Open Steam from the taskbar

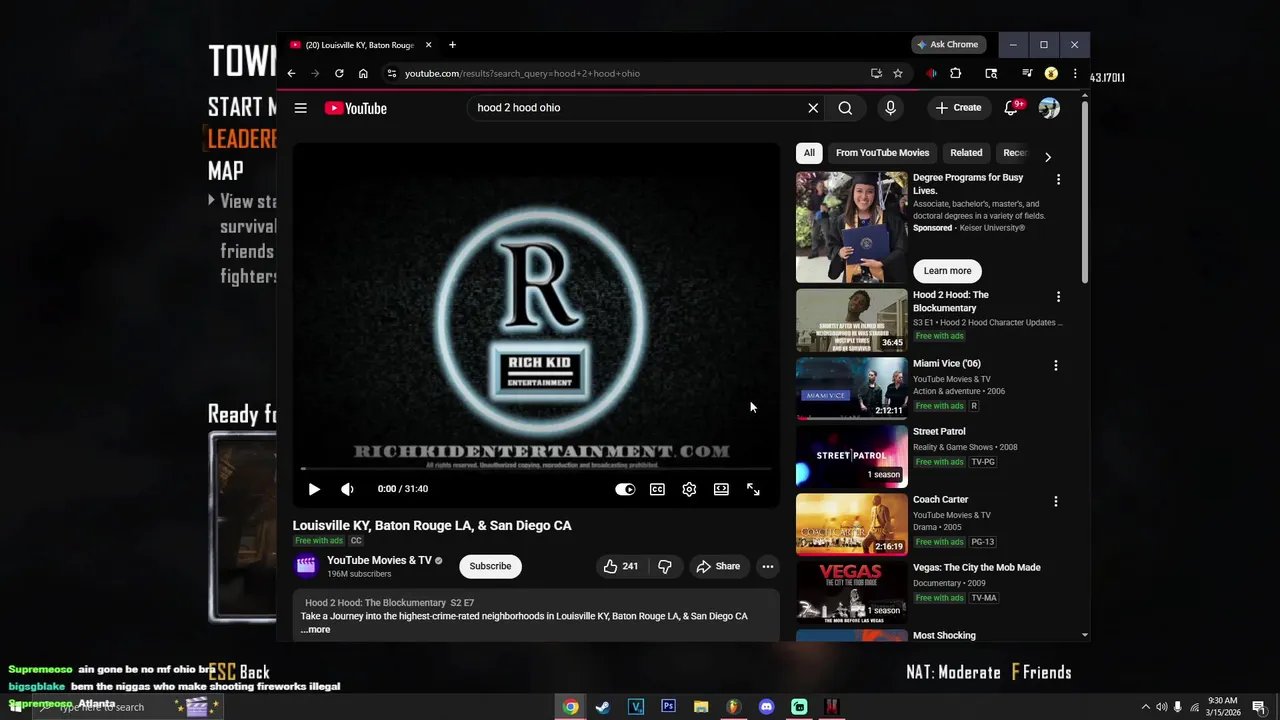(x=603, y=707)
